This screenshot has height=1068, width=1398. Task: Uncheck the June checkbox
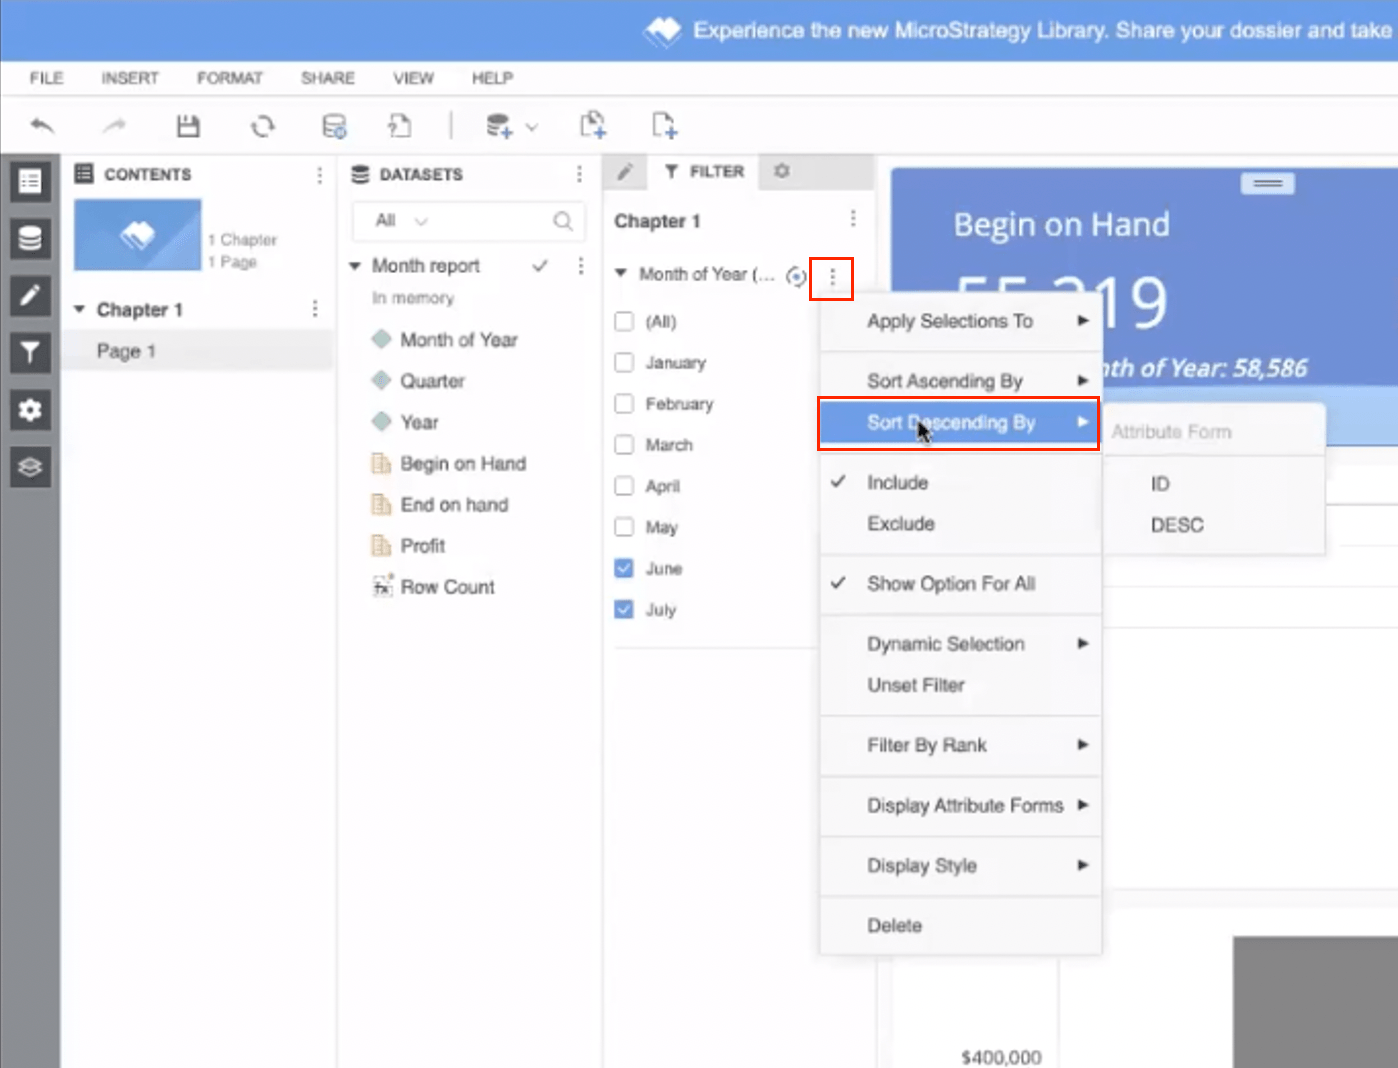624,568
